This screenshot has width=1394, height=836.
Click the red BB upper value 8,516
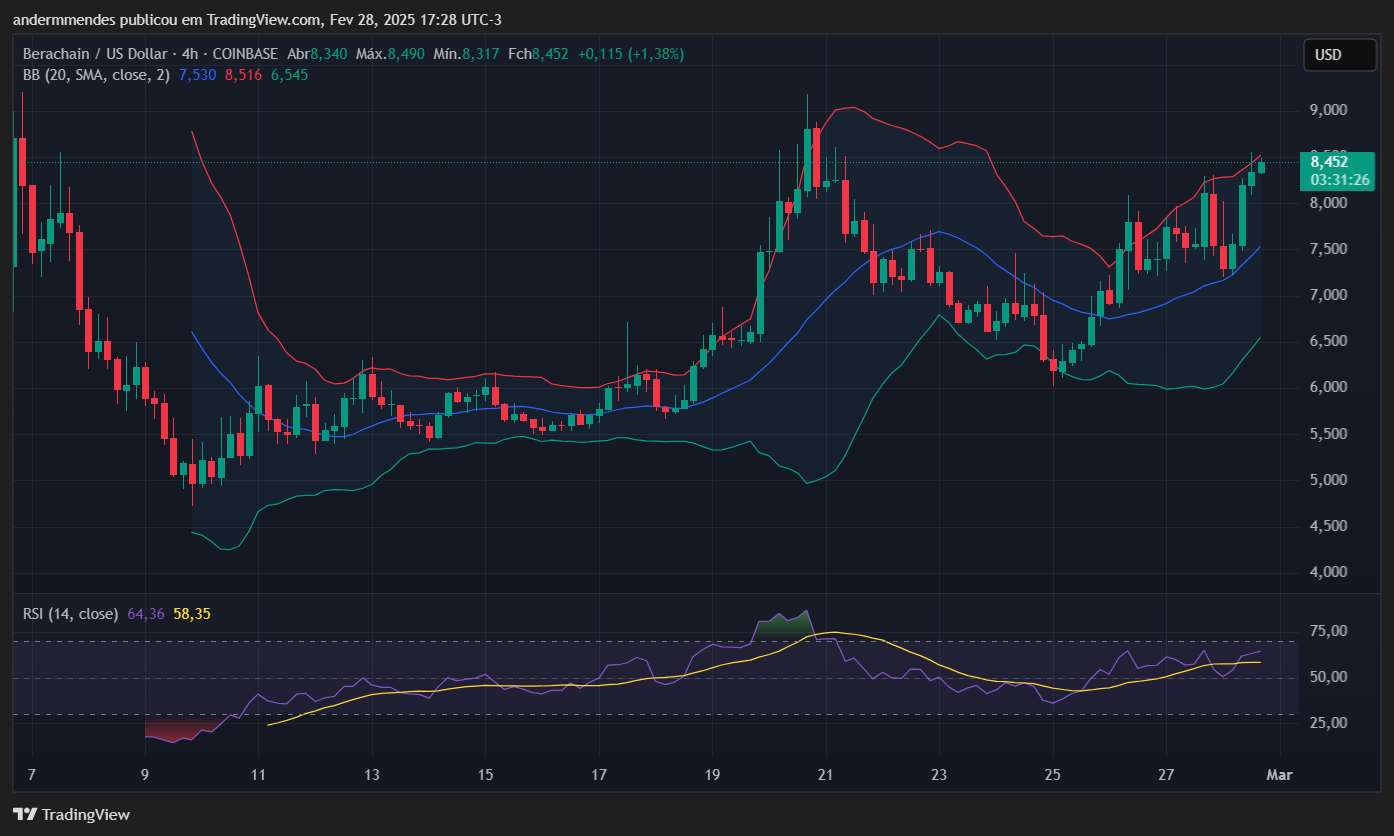coord(243,75)
